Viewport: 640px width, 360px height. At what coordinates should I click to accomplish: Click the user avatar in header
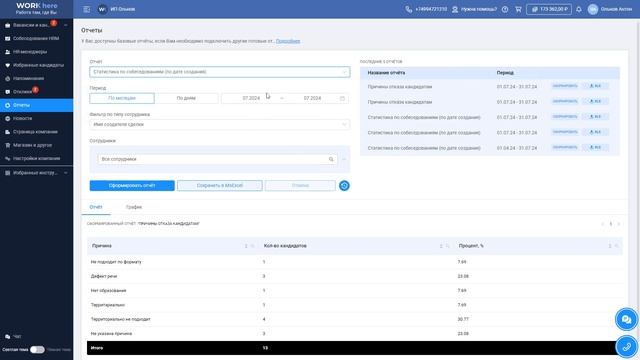click(x=593, y=9)
